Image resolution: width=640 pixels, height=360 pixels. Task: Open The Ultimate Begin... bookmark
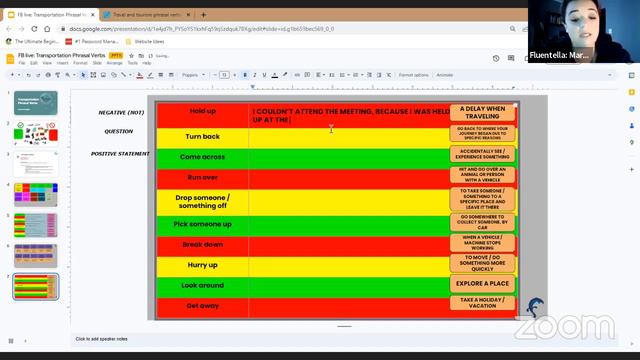click(32, 42)
